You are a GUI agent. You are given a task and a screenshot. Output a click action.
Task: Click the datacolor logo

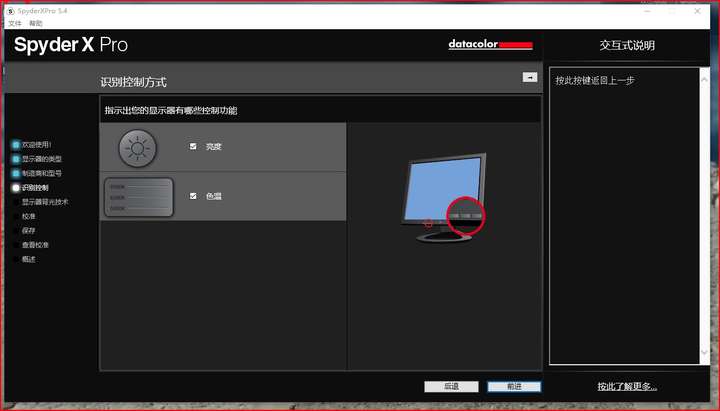[x=490, y=44]
